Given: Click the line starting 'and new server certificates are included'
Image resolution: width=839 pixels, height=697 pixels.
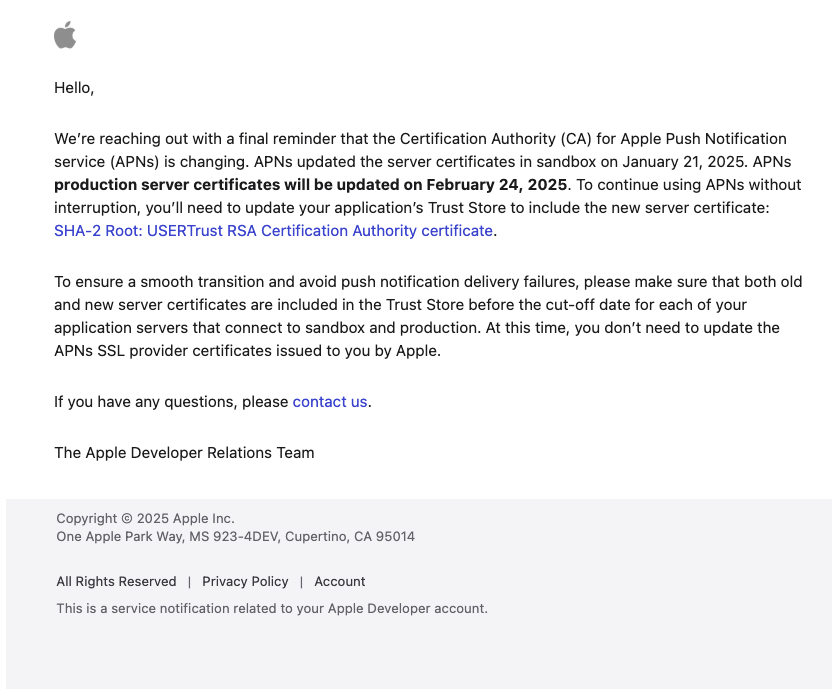Looking at the screenshot, I should (x=400, y=305).
